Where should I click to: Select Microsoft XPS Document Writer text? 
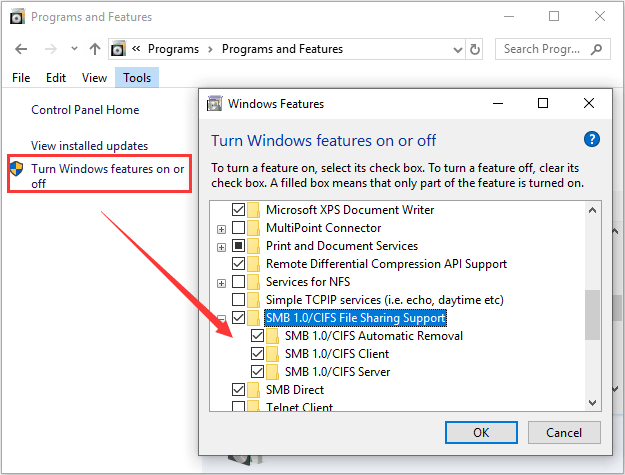click(350, 210)
